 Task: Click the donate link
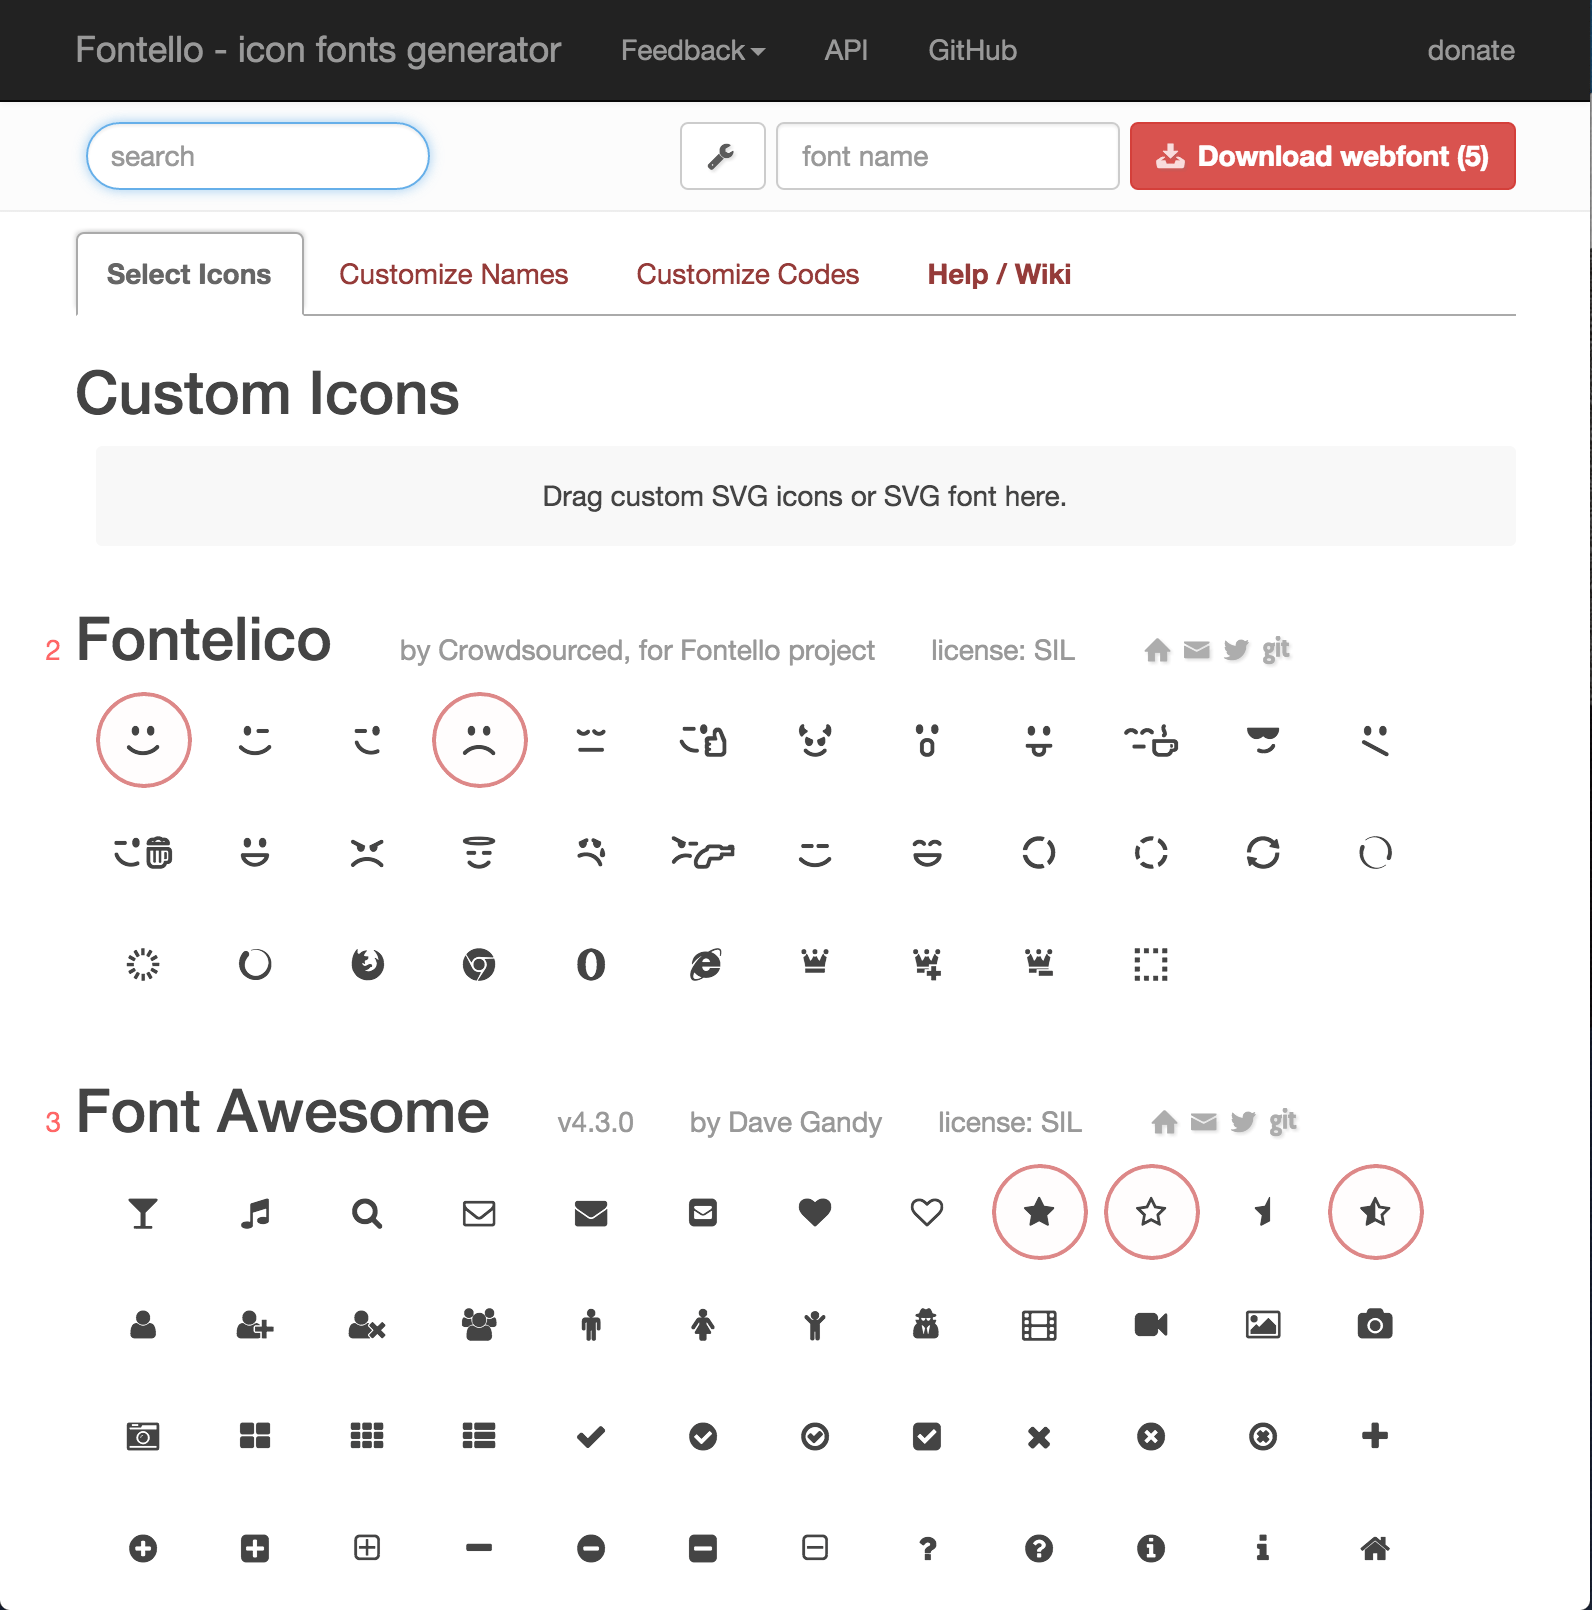click(x=1470, y=50)
